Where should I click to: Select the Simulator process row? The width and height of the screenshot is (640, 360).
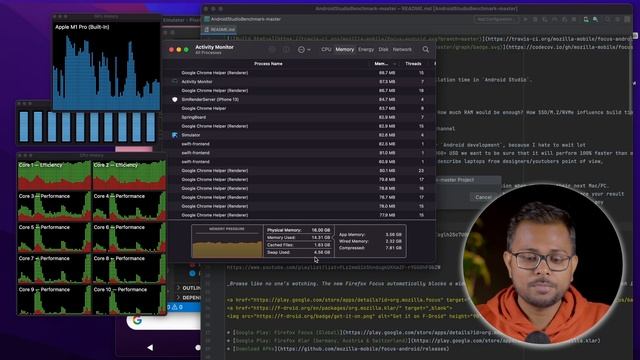299,135
